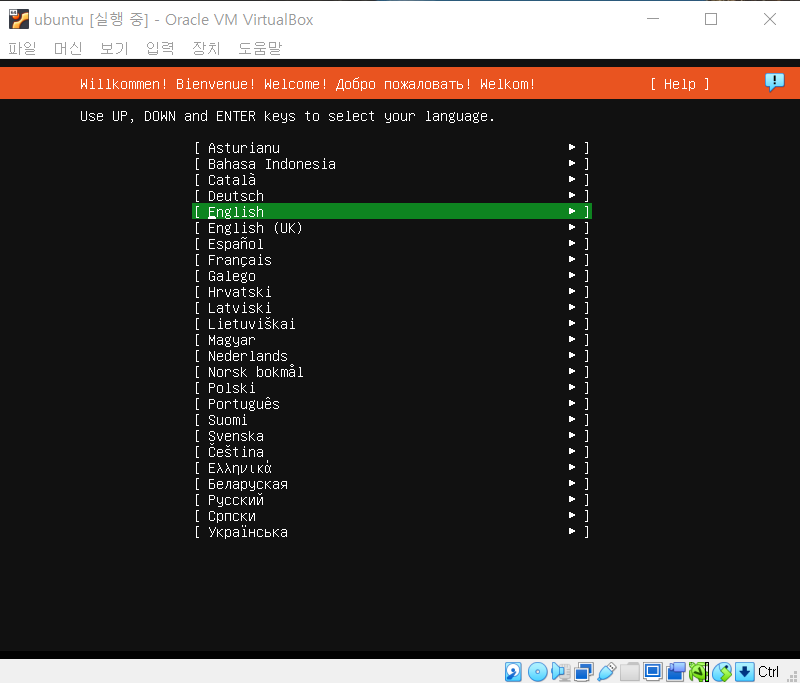
Task: Click the Ctrl host key label
Action: [768, 671]
